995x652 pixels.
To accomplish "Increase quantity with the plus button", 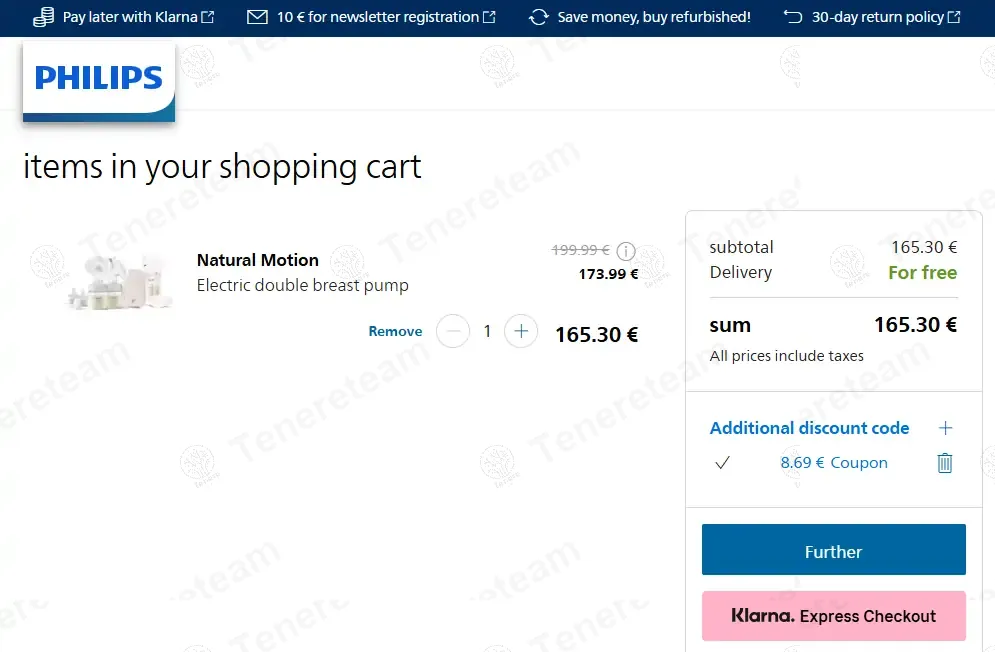I will (521, 331).
